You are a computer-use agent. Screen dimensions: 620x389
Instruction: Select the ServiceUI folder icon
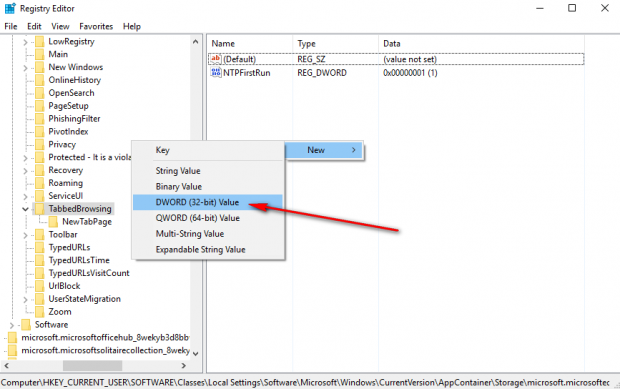(40, 196)
